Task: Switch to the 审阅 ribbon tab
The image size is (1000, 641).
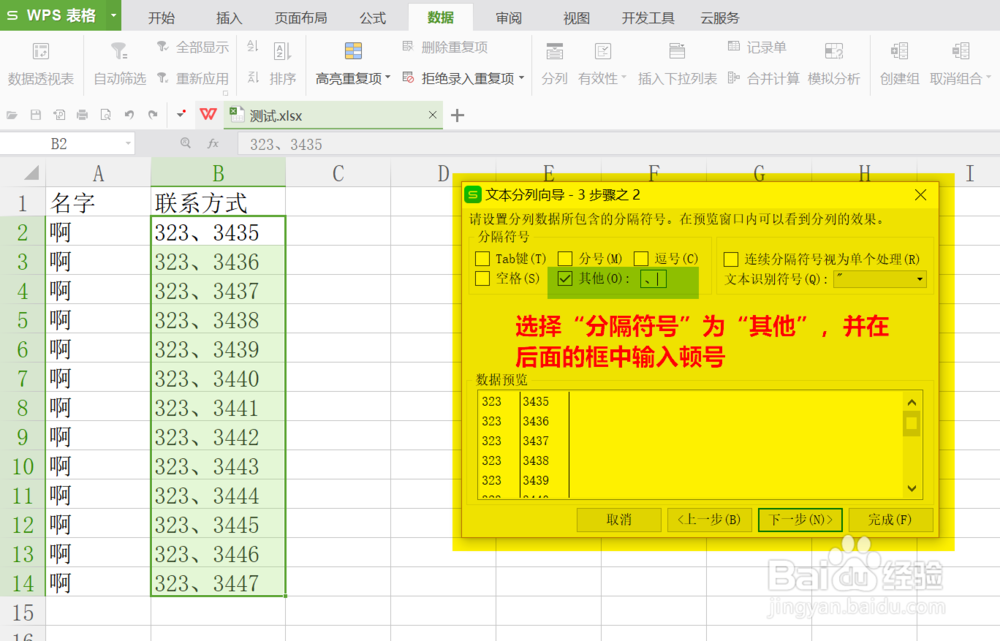Action: 507,17
